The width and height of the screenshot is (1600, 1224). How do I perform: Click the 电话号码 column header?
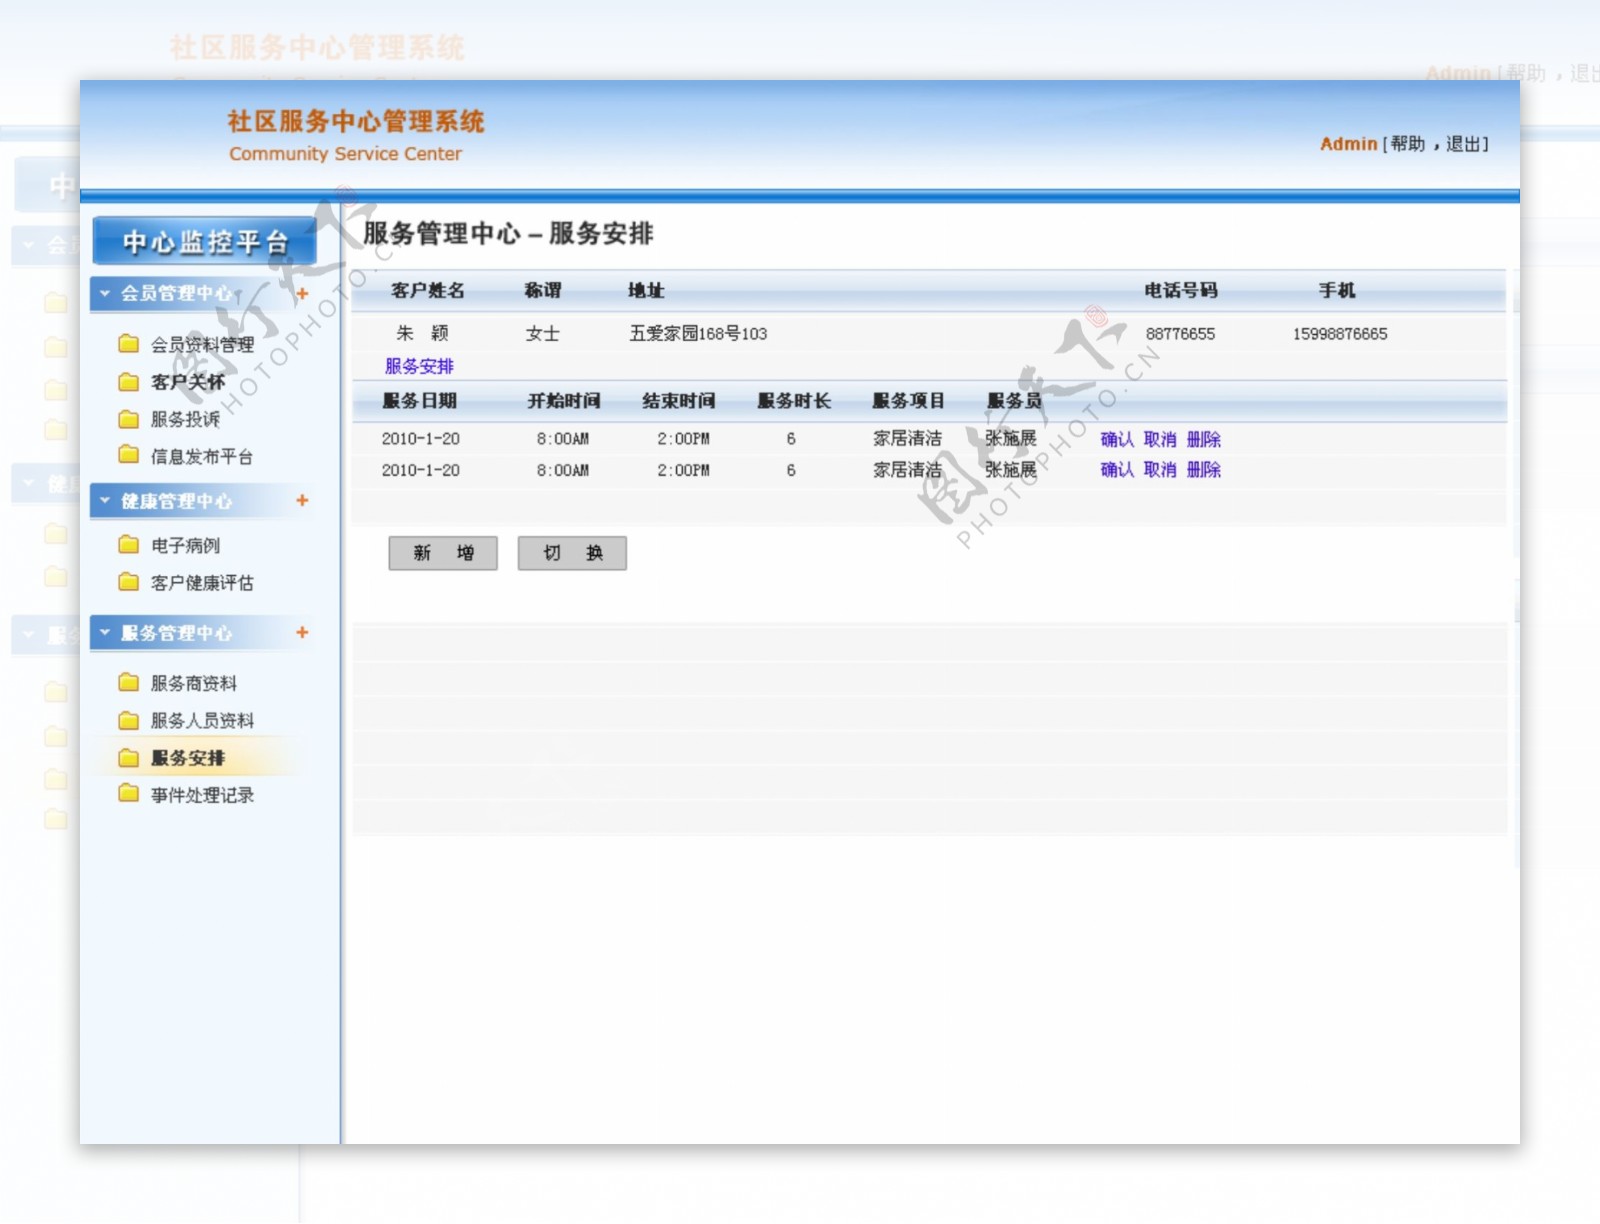pyautogui.click(x=1181, y=290)
